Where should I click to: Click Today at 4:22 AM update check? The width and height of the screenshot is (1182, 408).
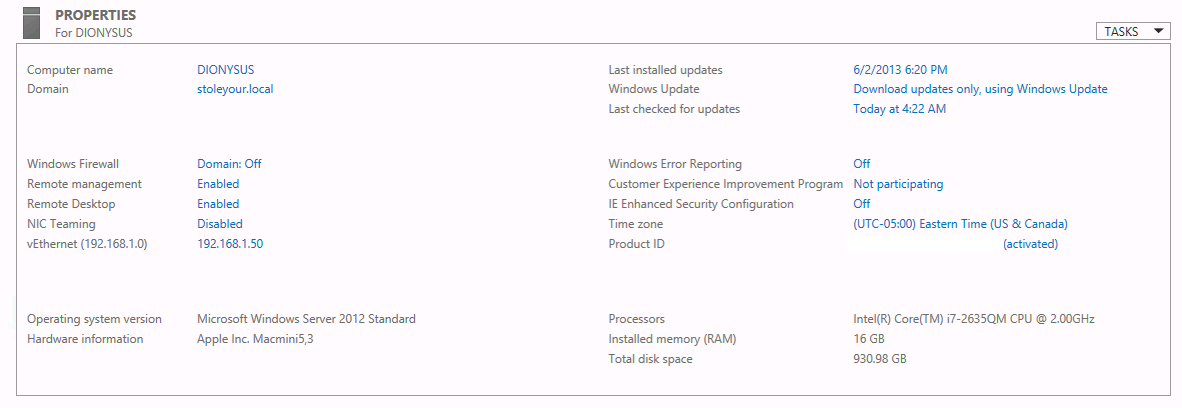[899, 109]
